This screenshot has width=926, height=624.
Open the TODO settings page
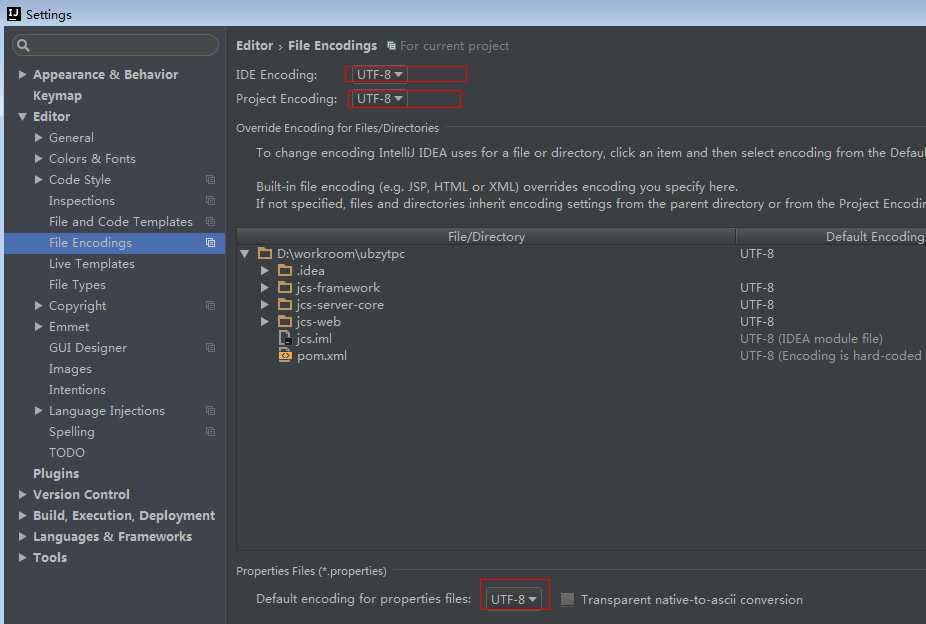coord(67,453)
